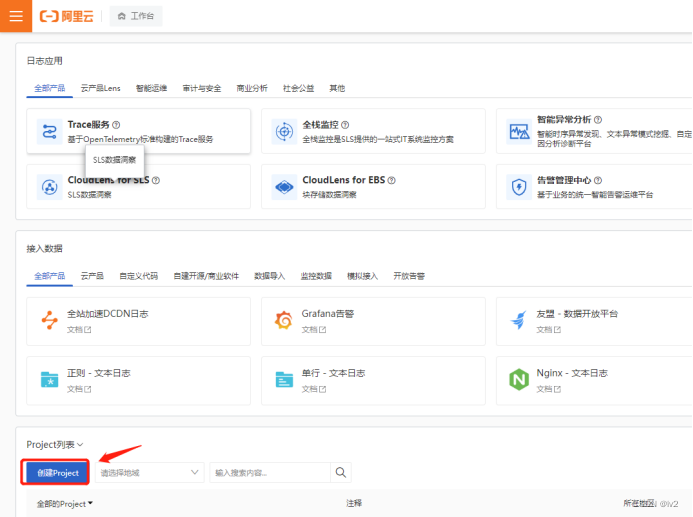Viewport: 693px width, 517px height.
Task: Open the 请选择地域 region dropdown
Action: tap(149, 472)
